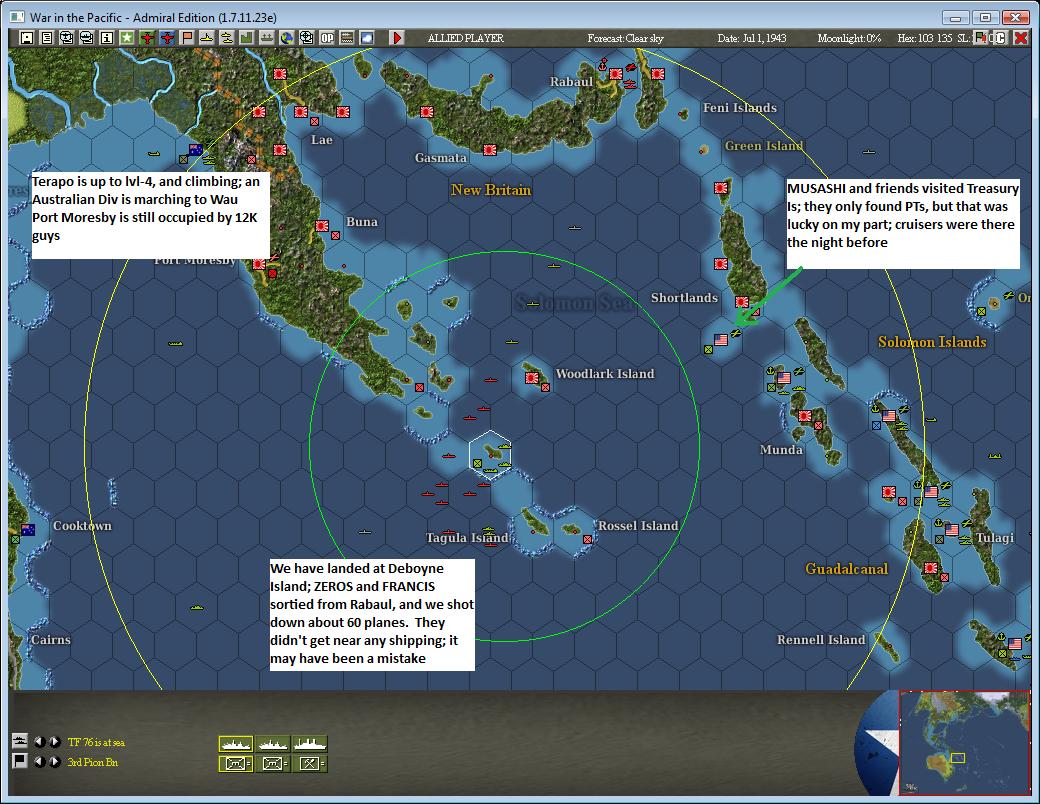Click the Japanese flag at Gasmata
The width and height of the screenshot is (1040, 804).
(490, 150)
